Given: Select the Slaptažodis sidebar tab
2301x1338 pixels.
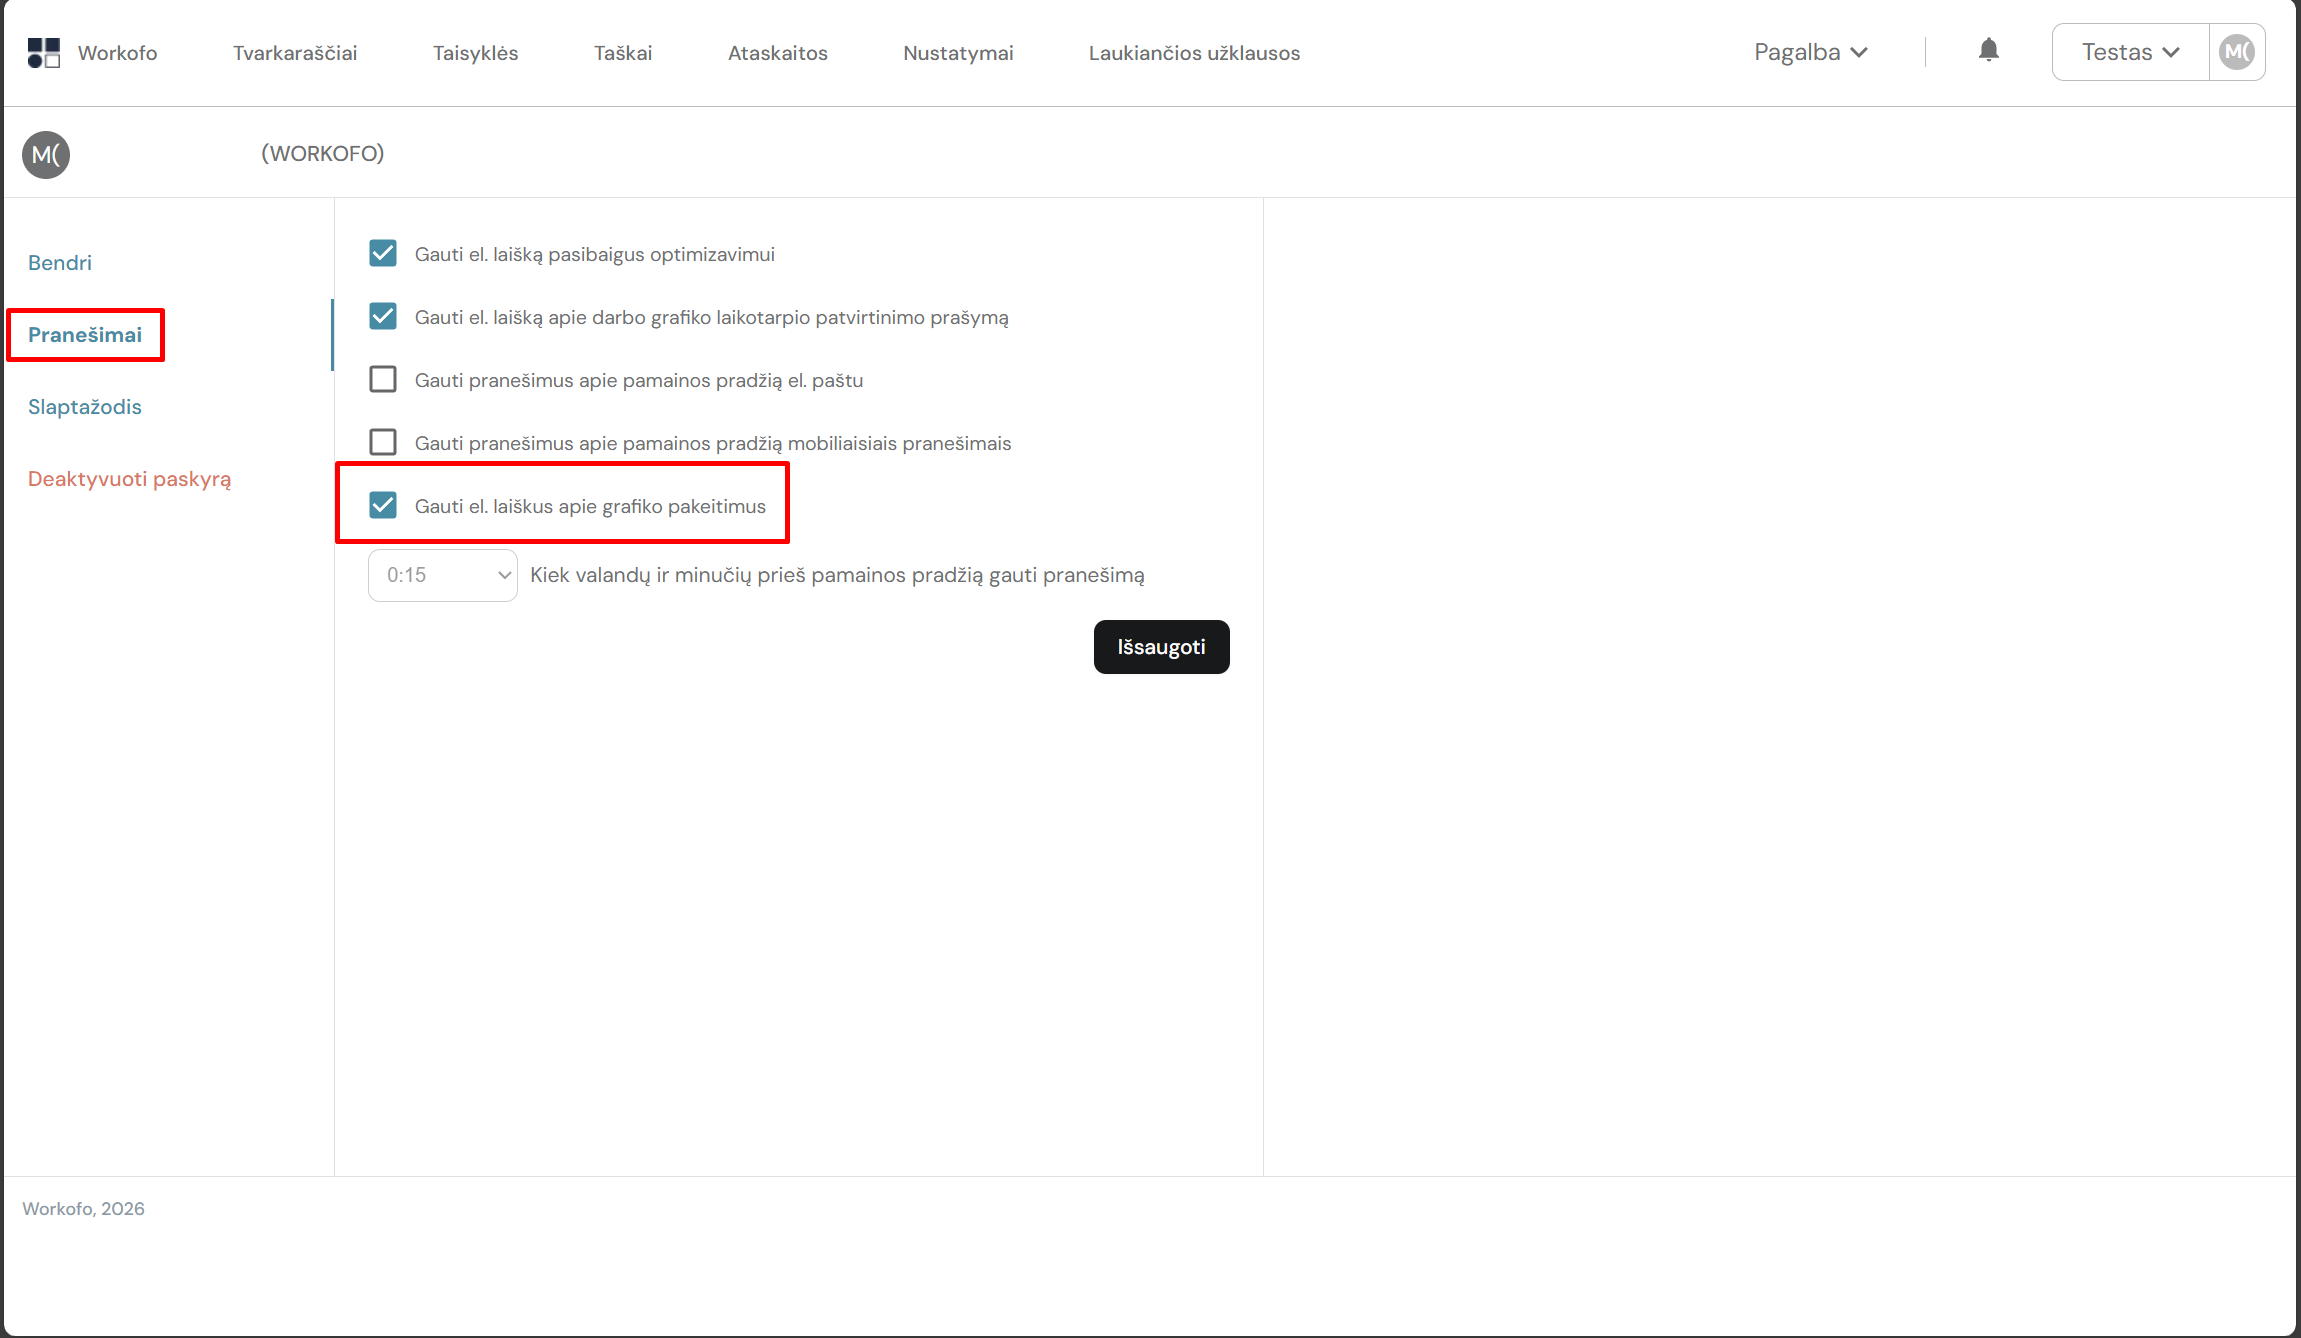Looking at the screenshot, I should (85, 407).
